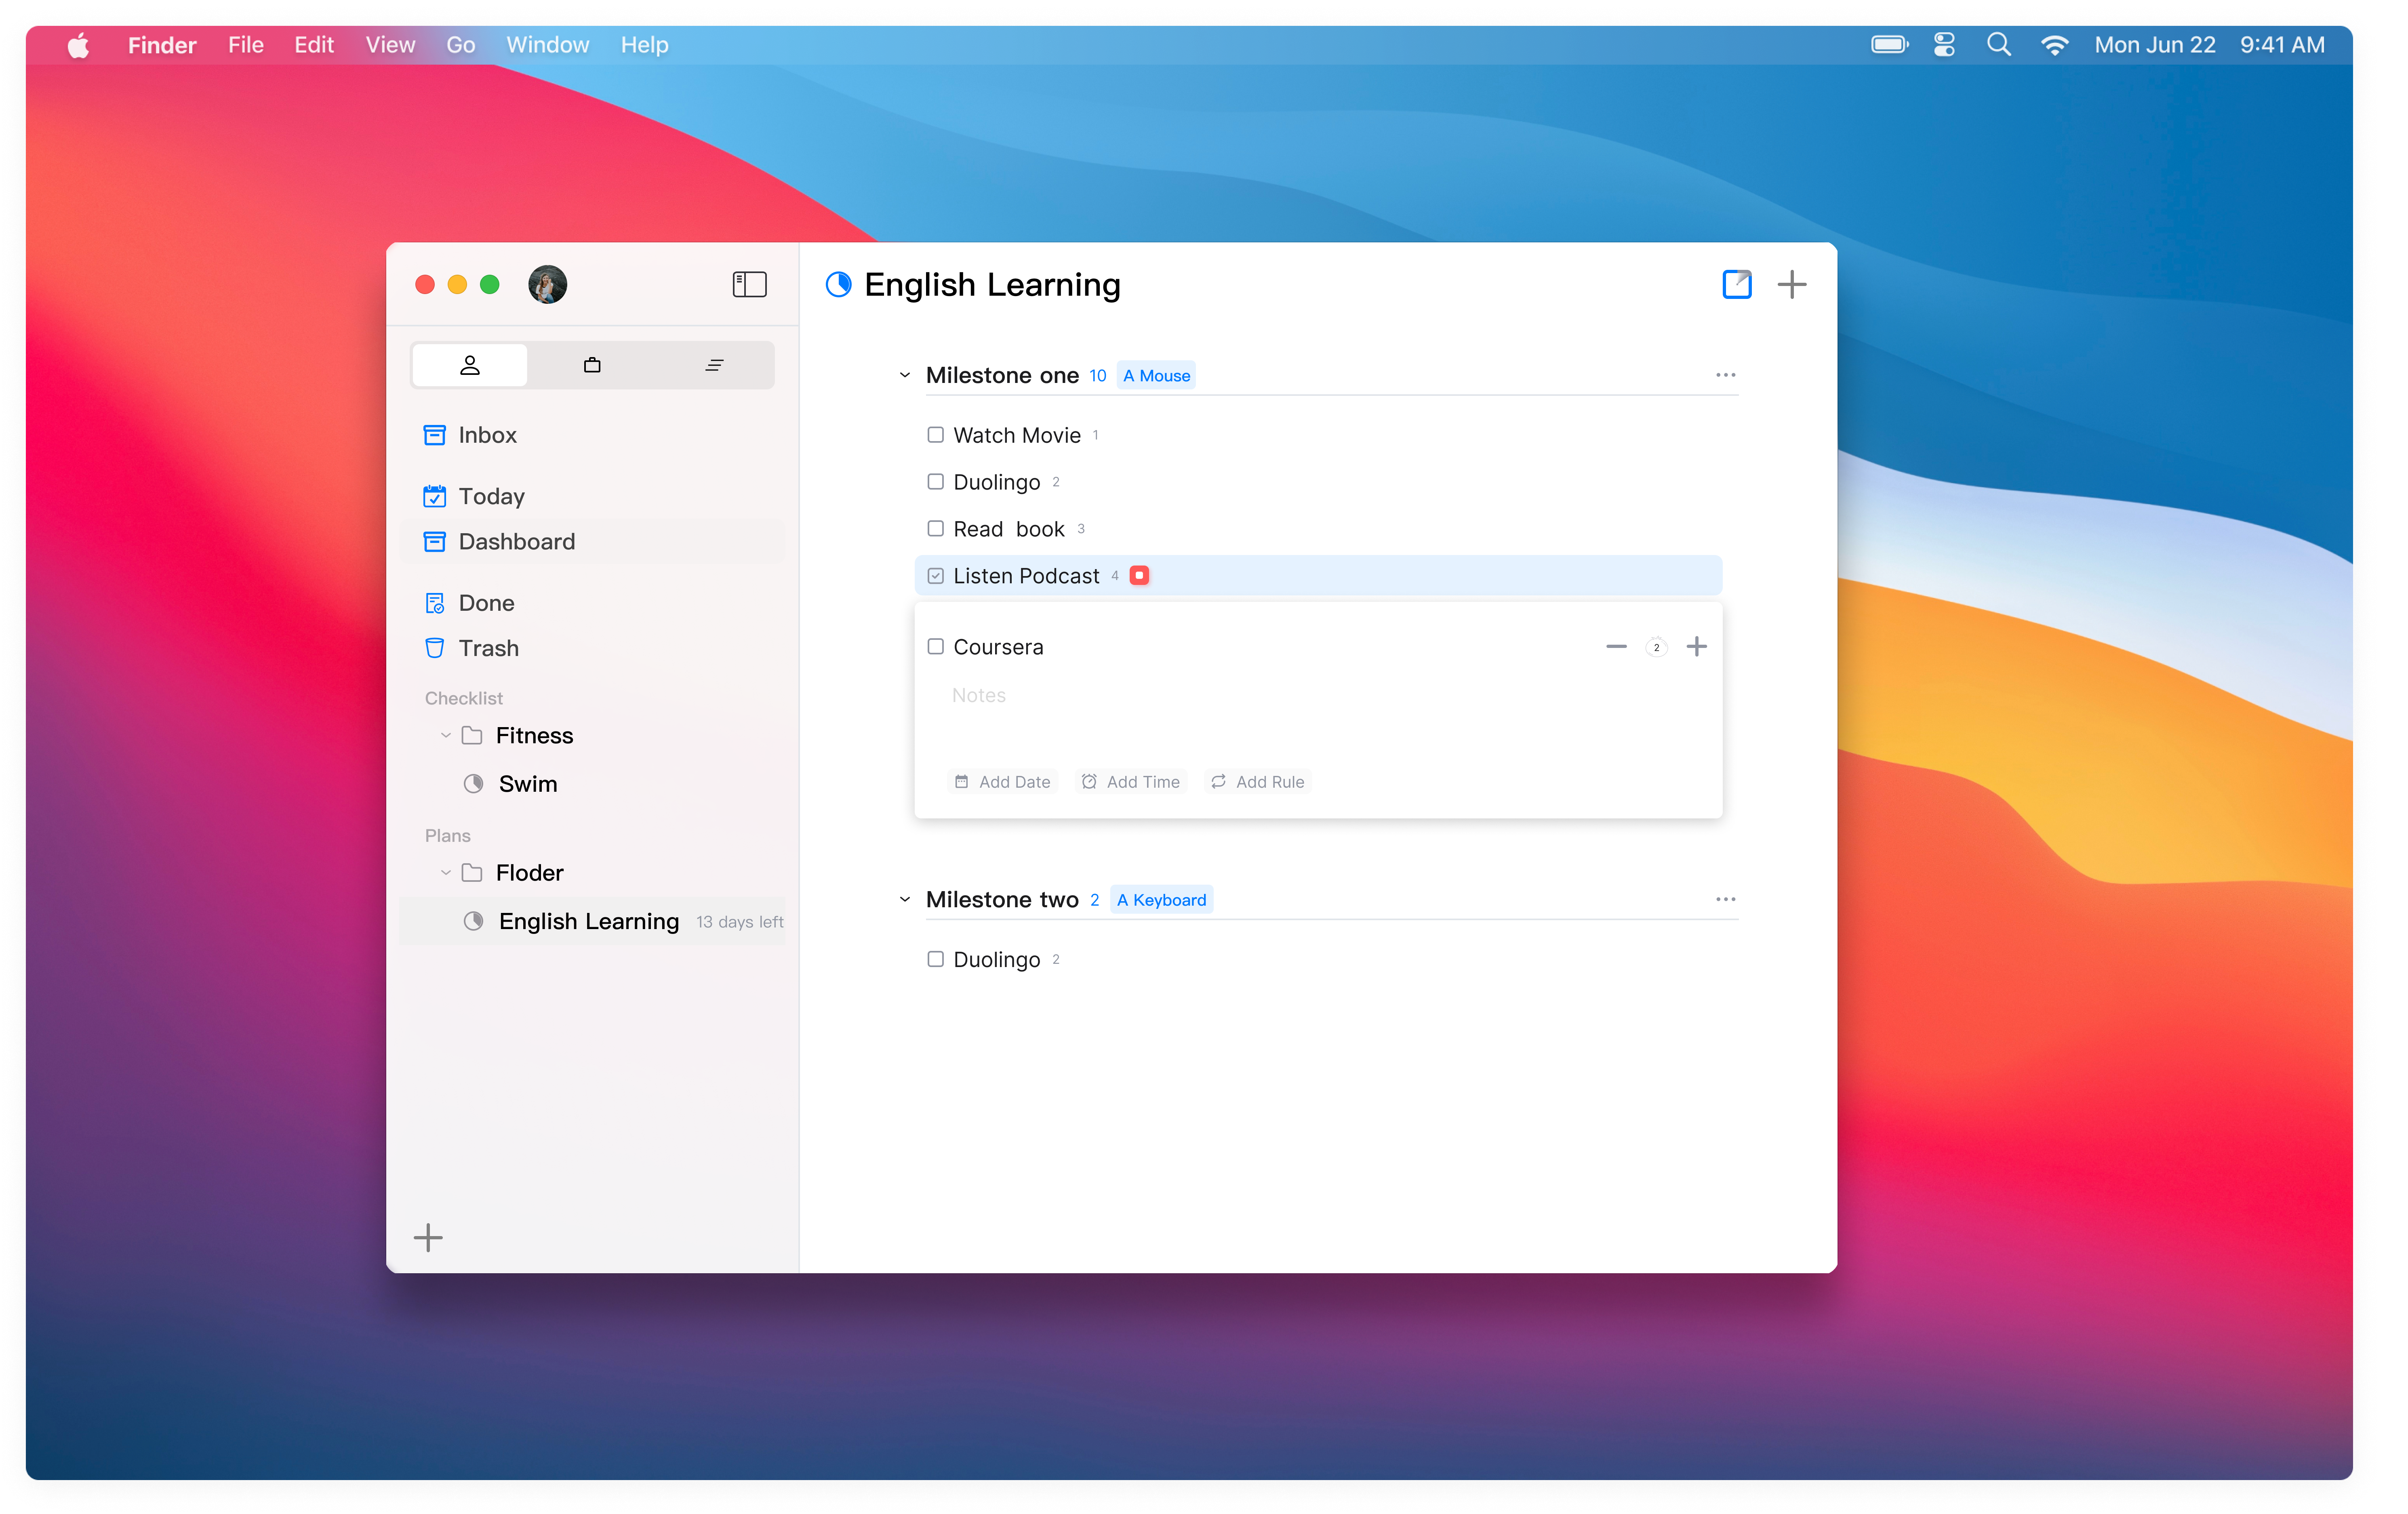The width and height of the screenshot is (2408, 1514).
Task: Open the A Keyboard reward tag
Action: click(1161, 900)
